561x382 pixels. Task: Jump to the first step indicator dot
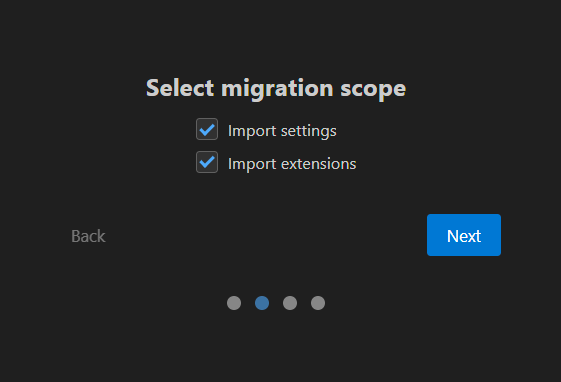[234, 303]
